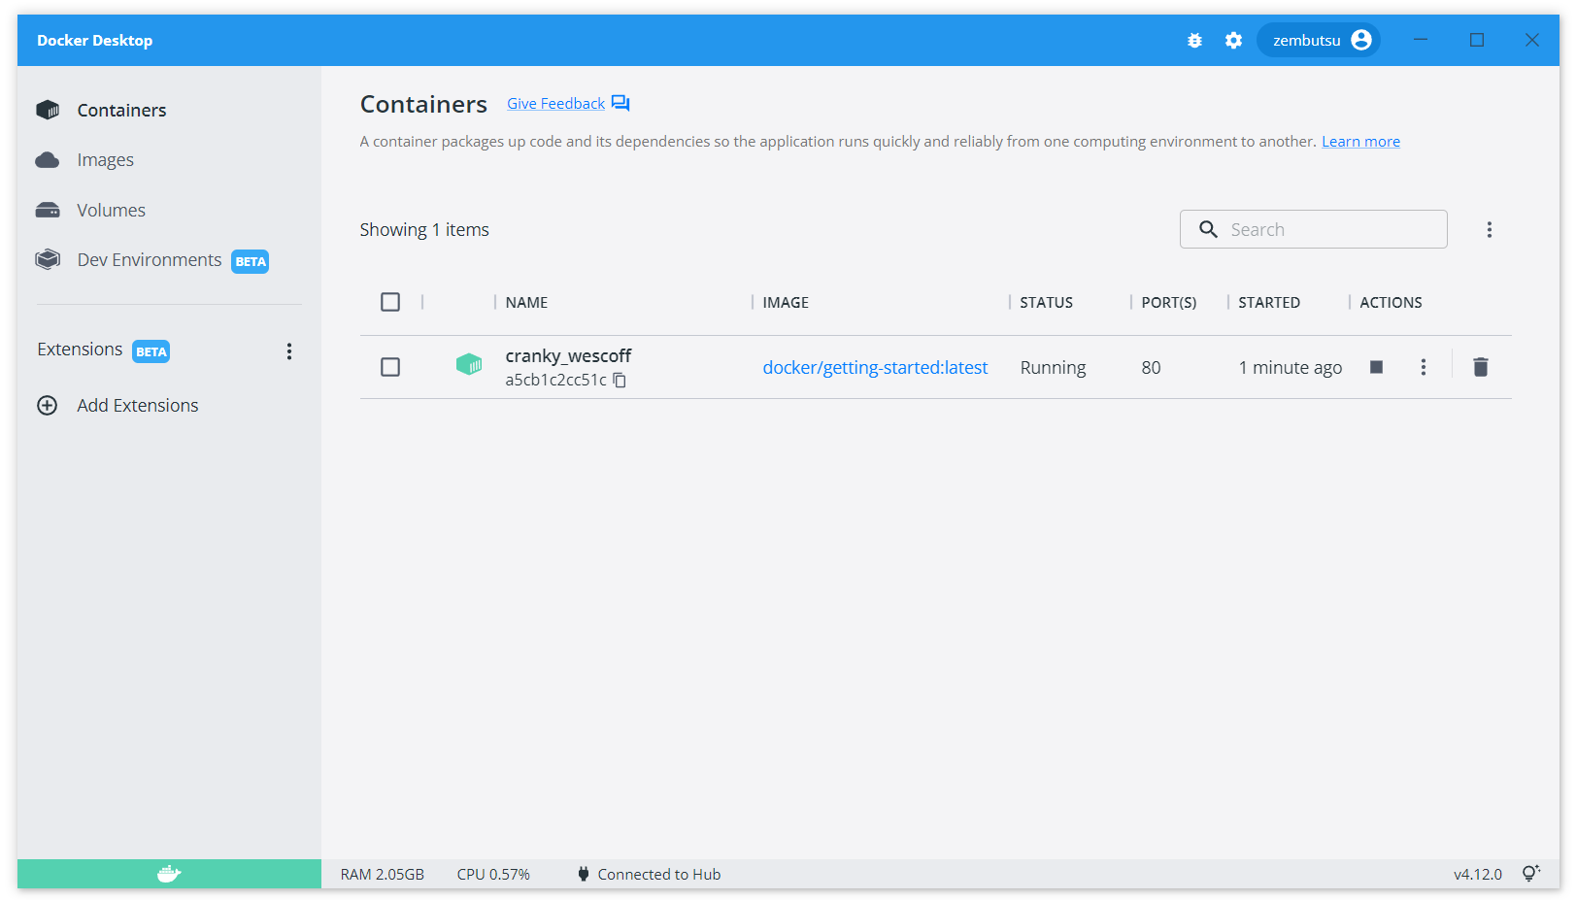Toggle the select-all containers checkbox
The width and height of the screenshot is (1576, 900).
(x=390, y=302)
